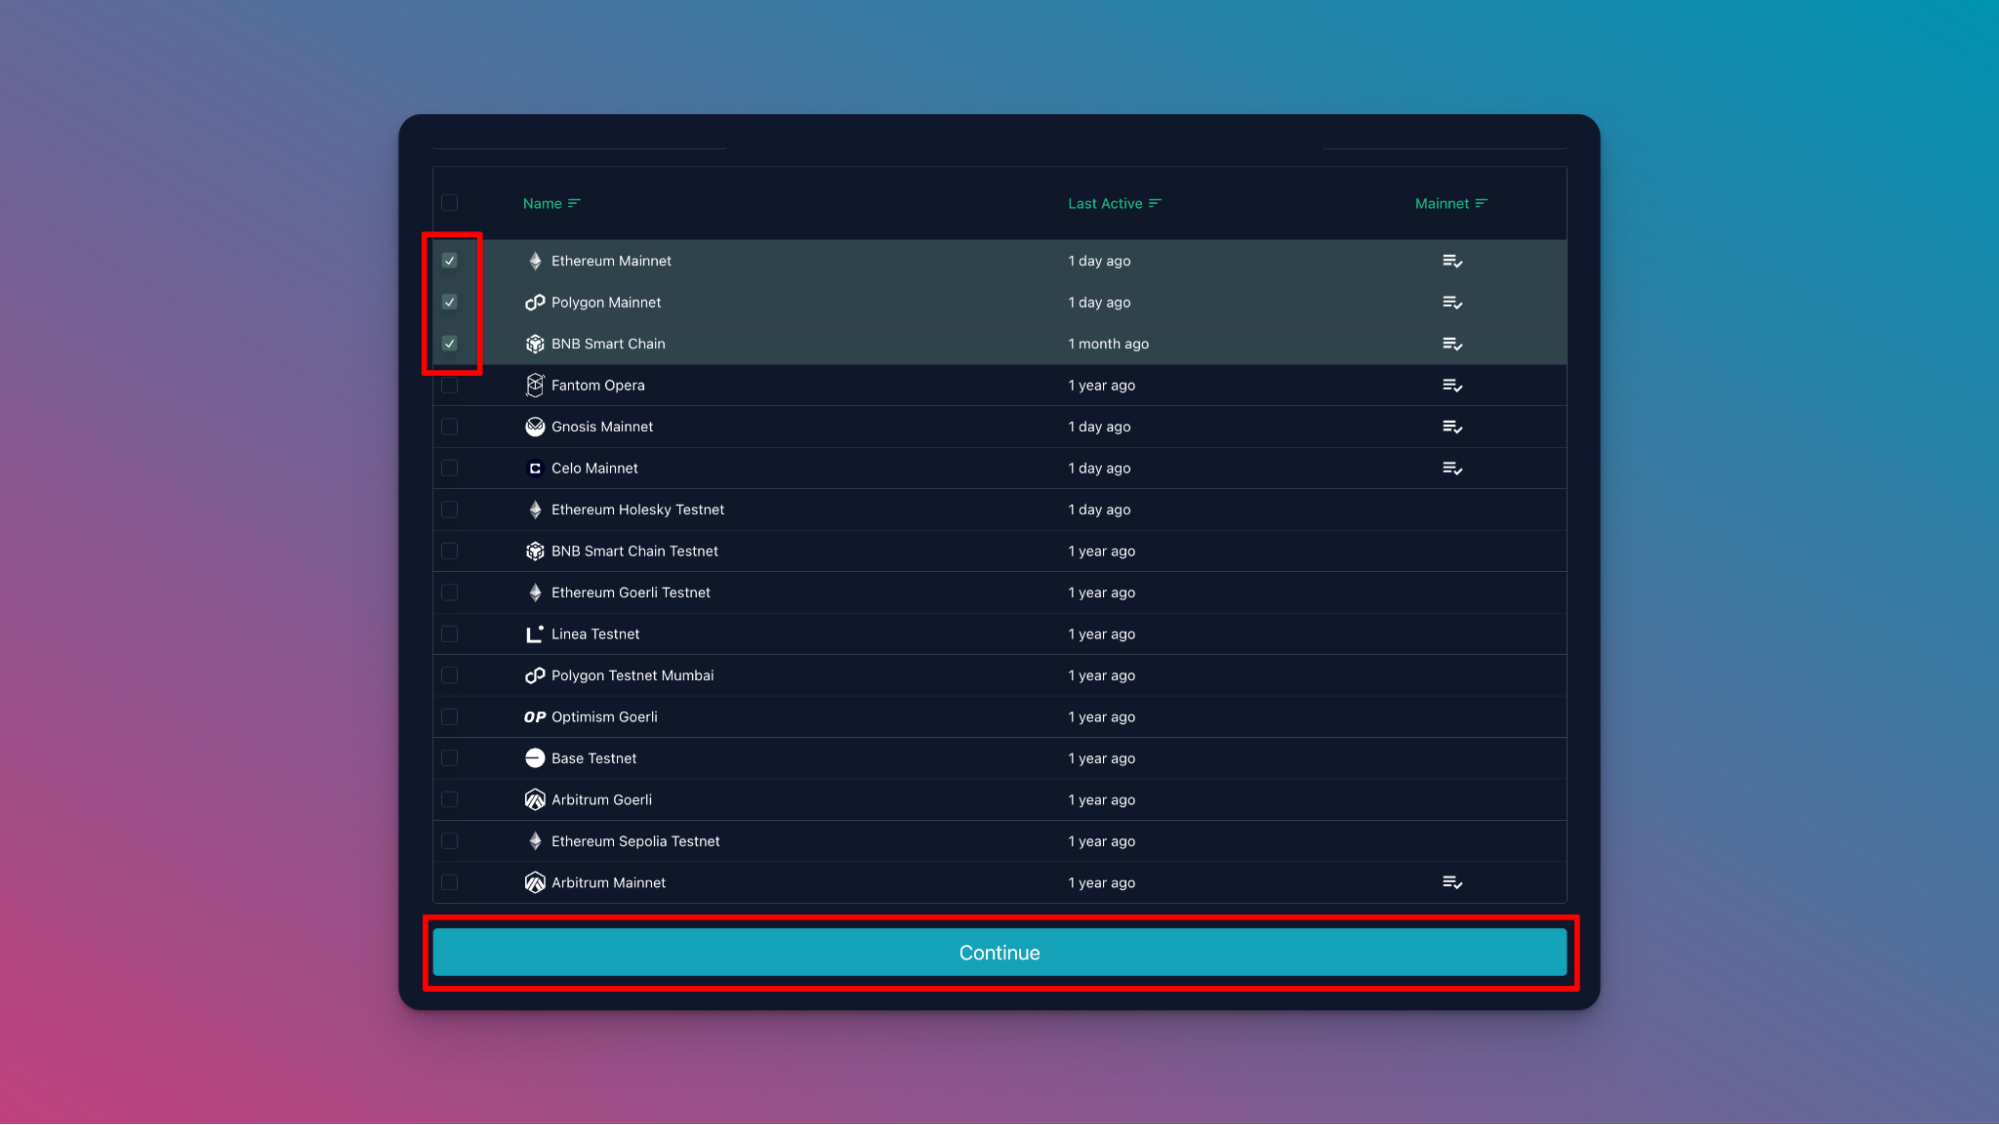
Task: Click the Ethereum Sepolia Testnet logo
Action: tap(535, 841)
